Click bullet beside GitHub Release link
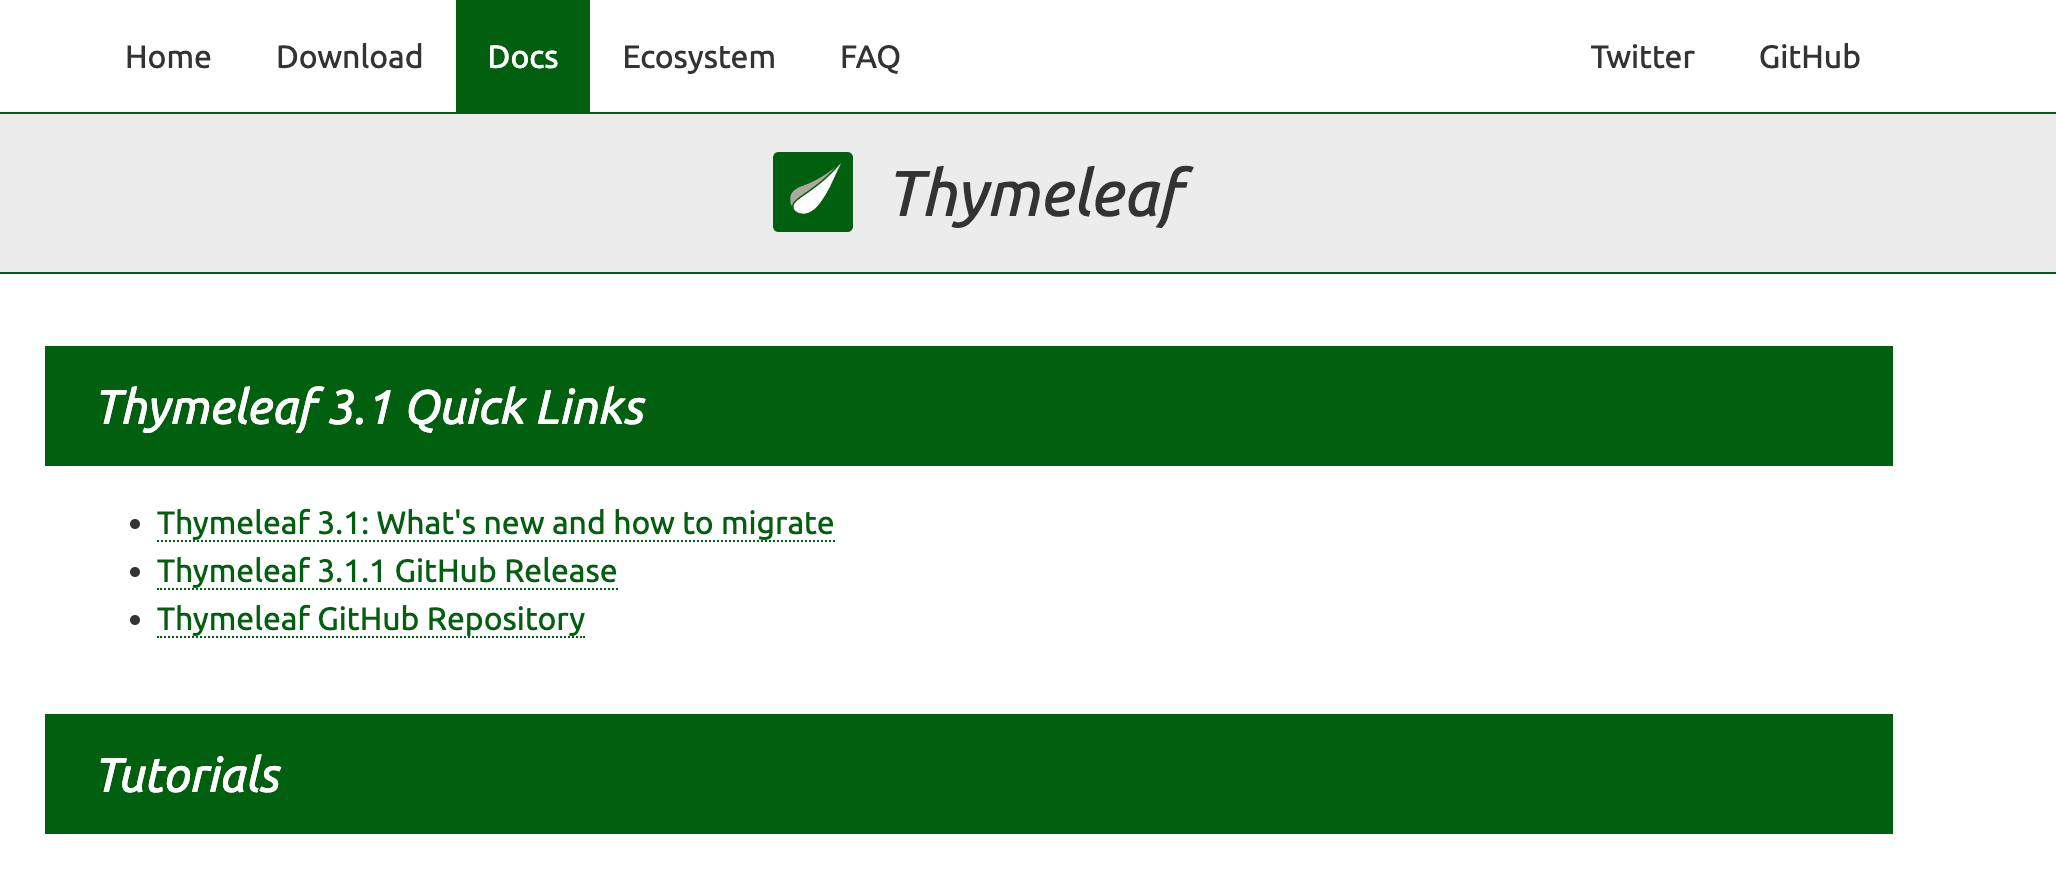 coord(136,572)
